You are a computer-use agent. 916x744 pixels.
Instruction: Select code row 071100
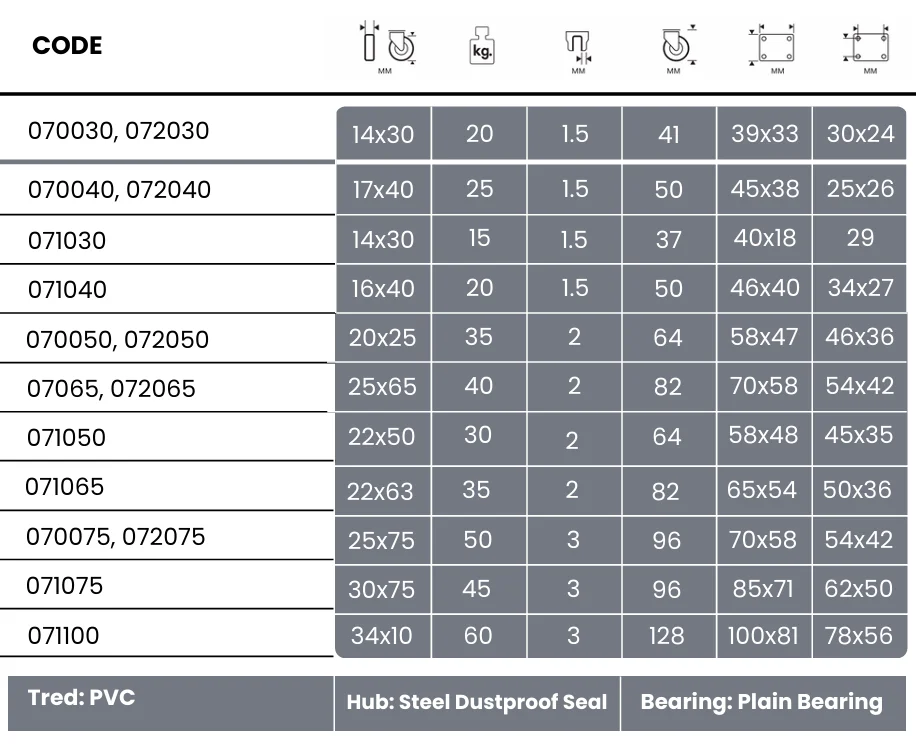(x=64, y=635)
